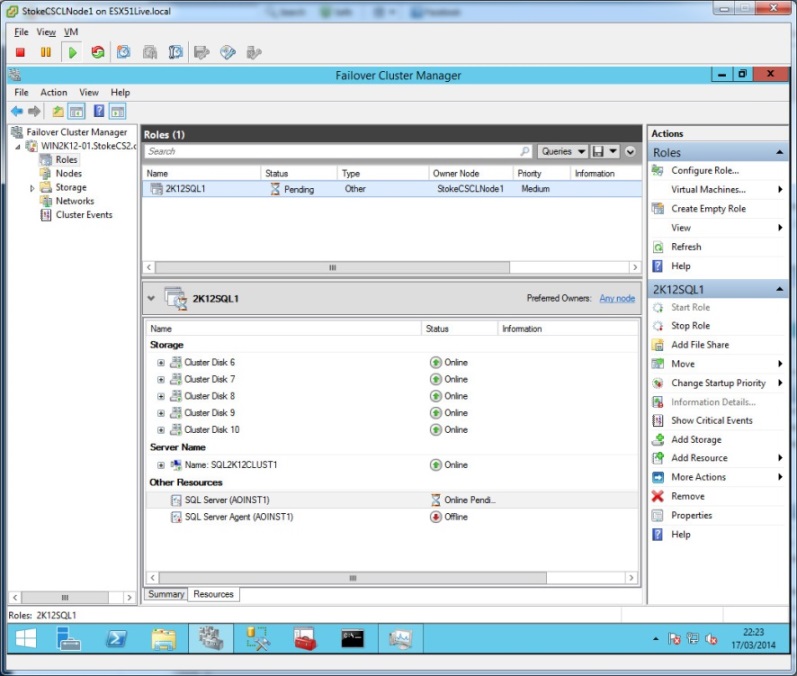Viewport: 797px width, 676px height.
Task: Take a VM snapshot icon
Action: (124, 52)
